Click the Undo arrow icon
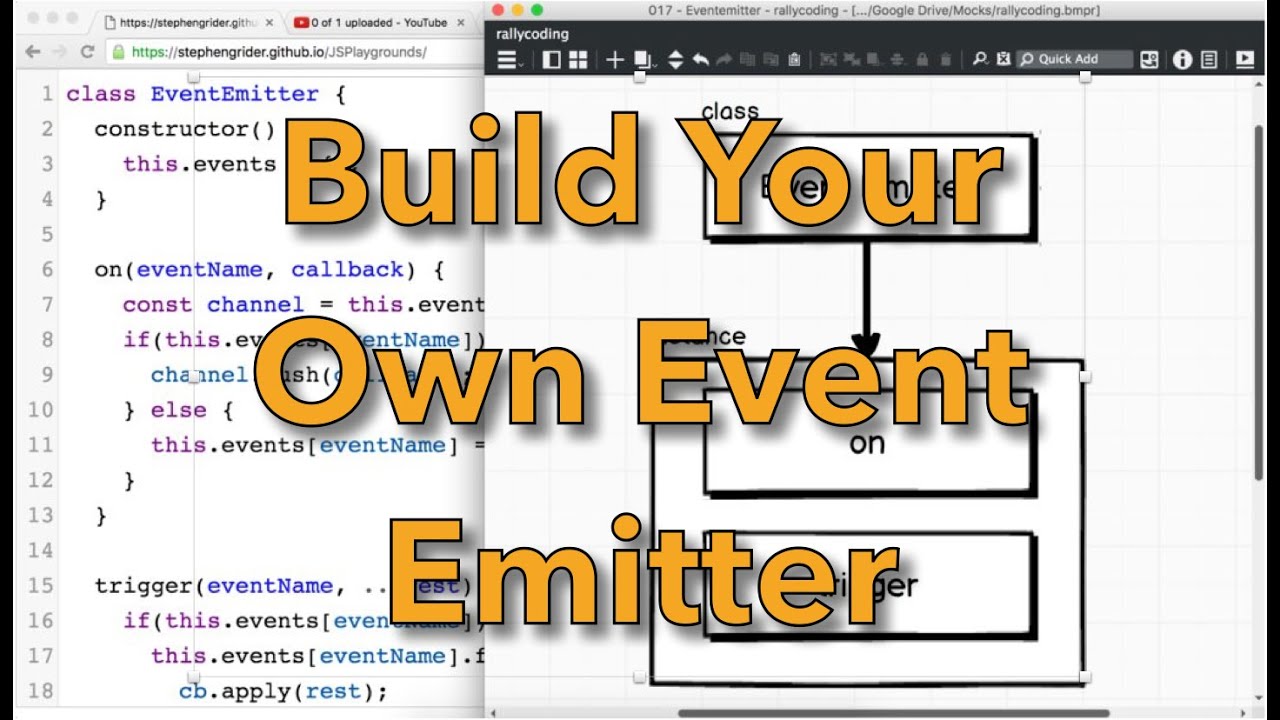This screenshot has height=720, width=1280. [x=701, y=59]
